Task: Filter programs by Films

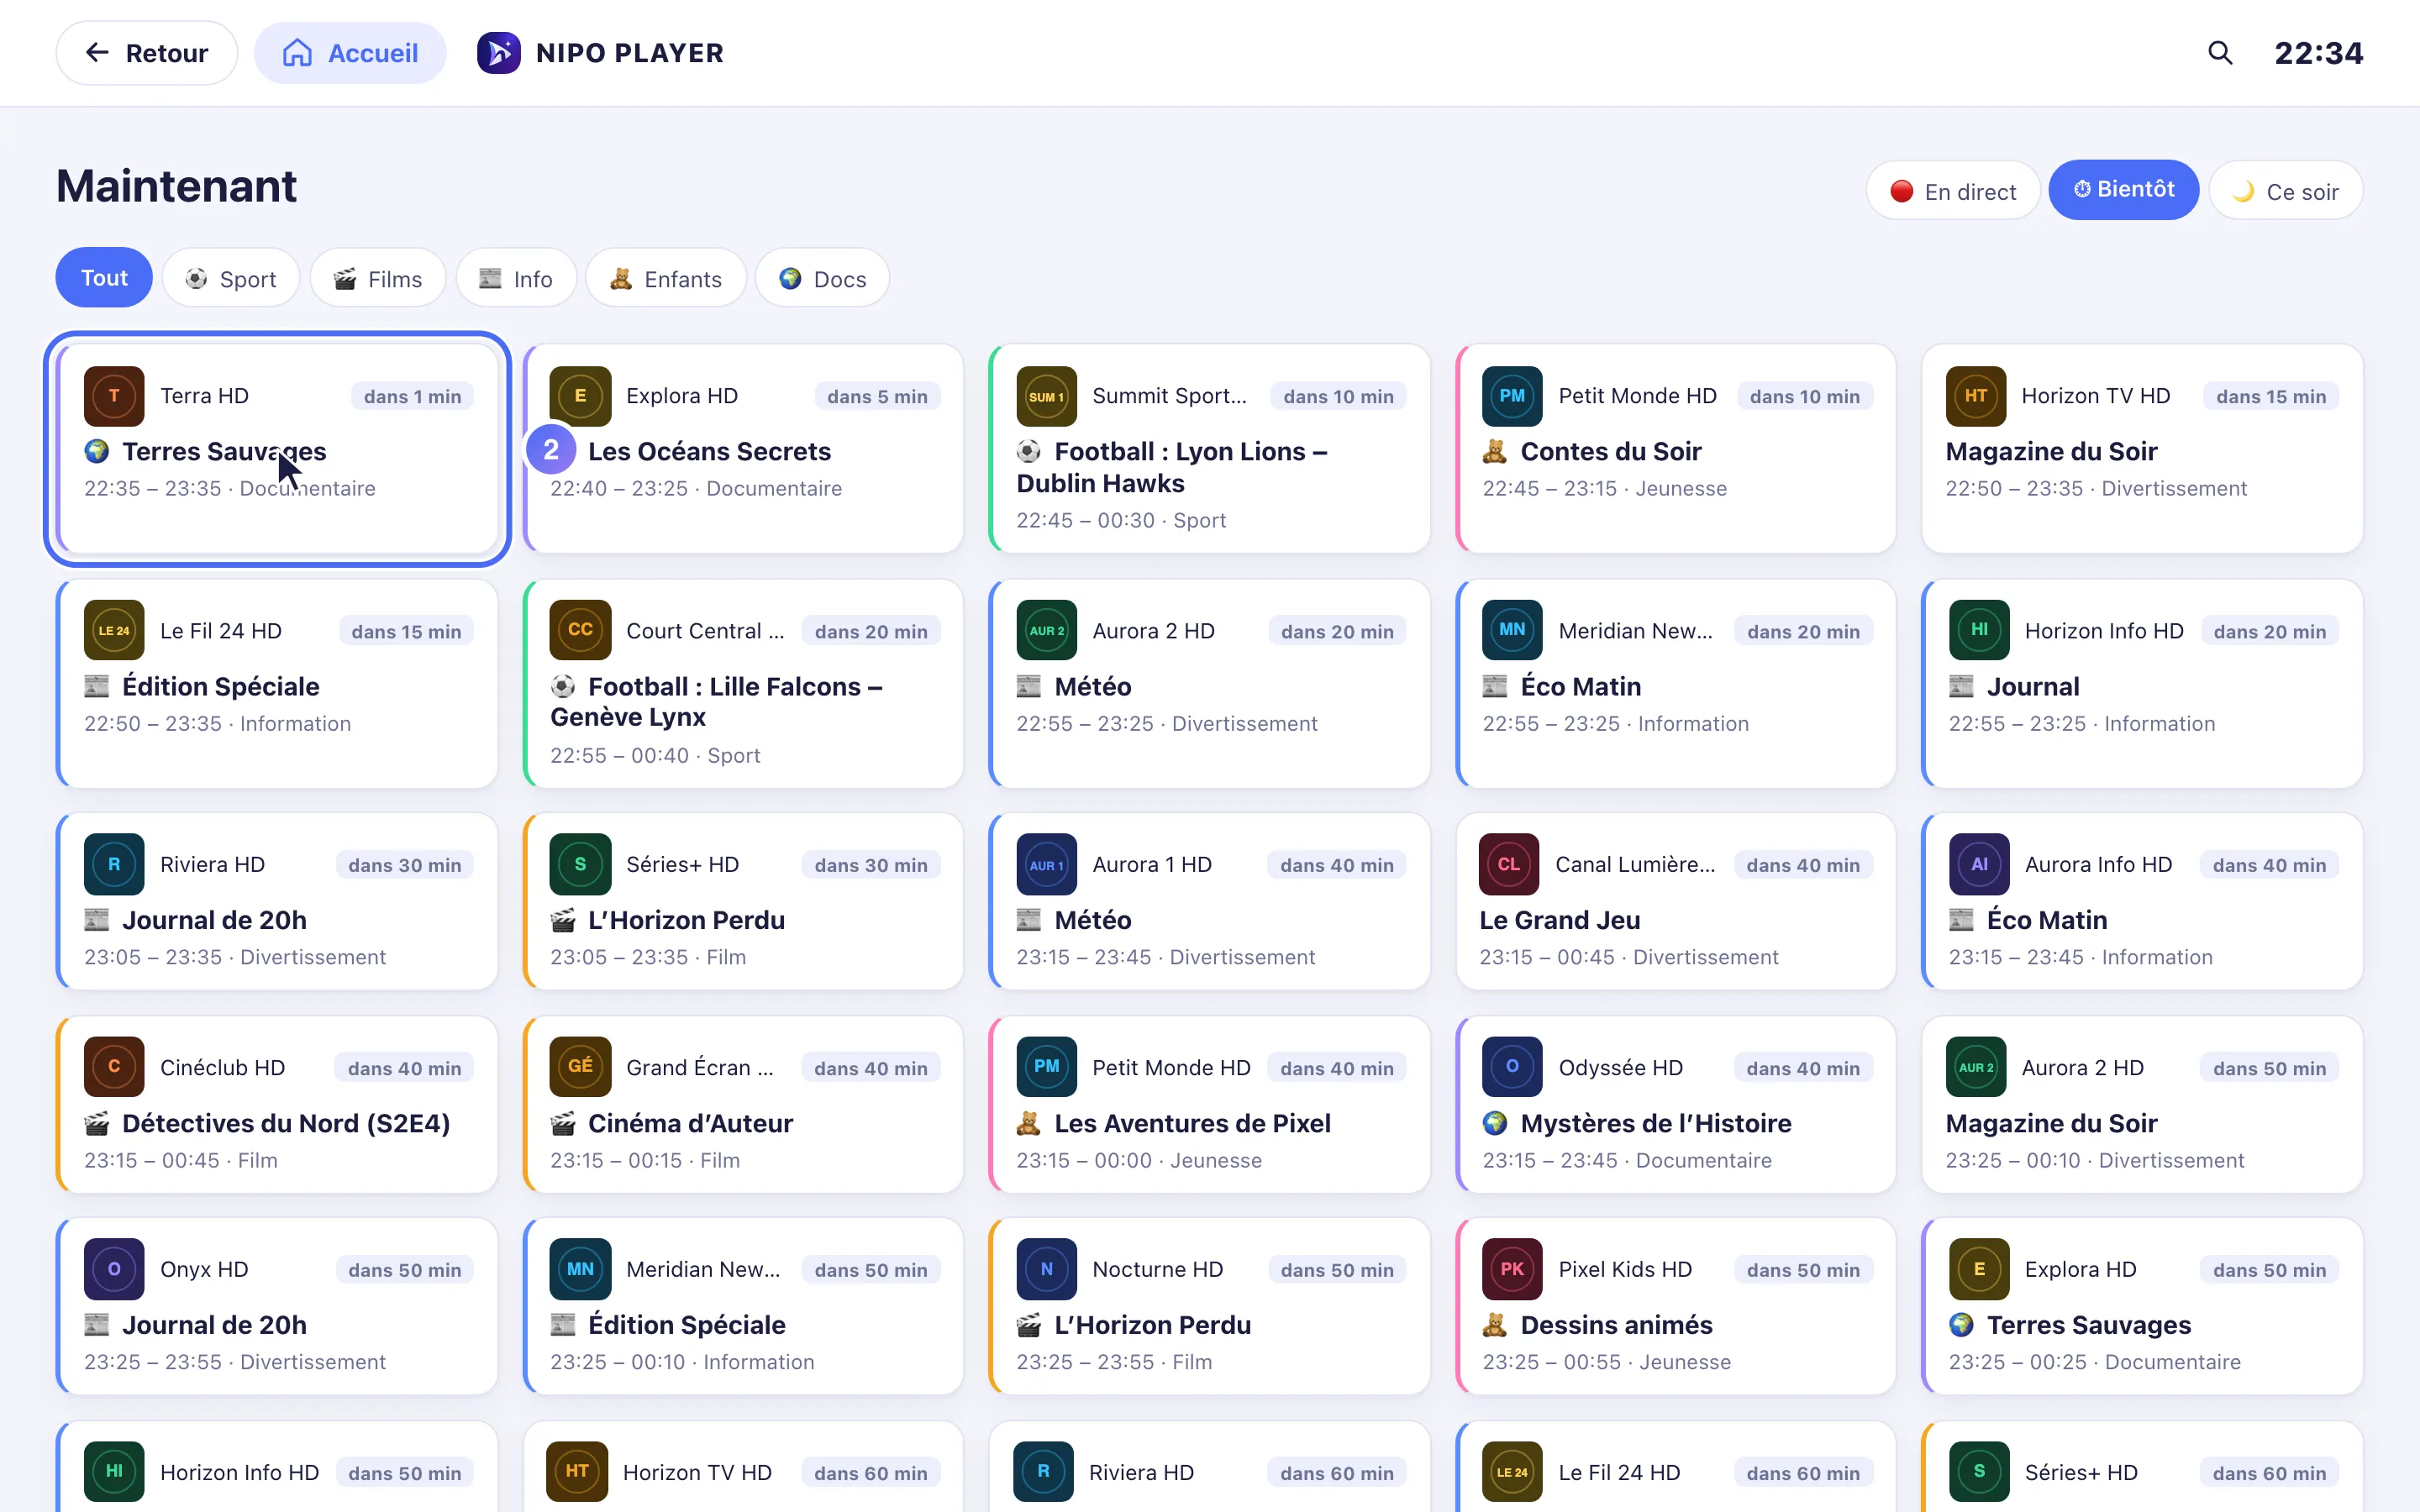Action: point(378,279)
